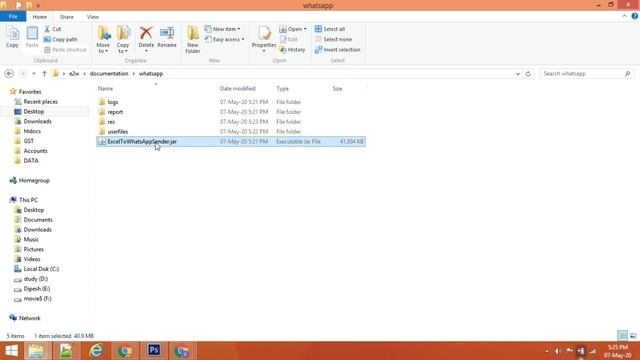This screenshot has width=640, height=360.
Task: Refresh the folder view
Action: [528, 74]
